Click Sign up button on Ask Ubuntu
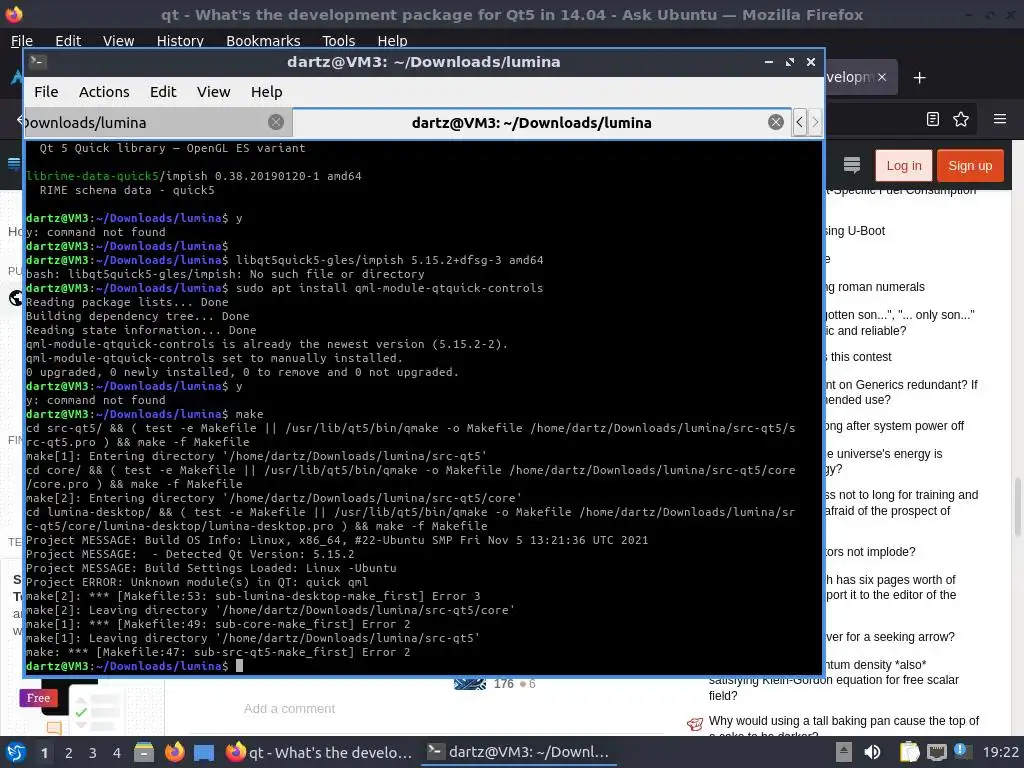The image size is (1024, 768). 970,166
